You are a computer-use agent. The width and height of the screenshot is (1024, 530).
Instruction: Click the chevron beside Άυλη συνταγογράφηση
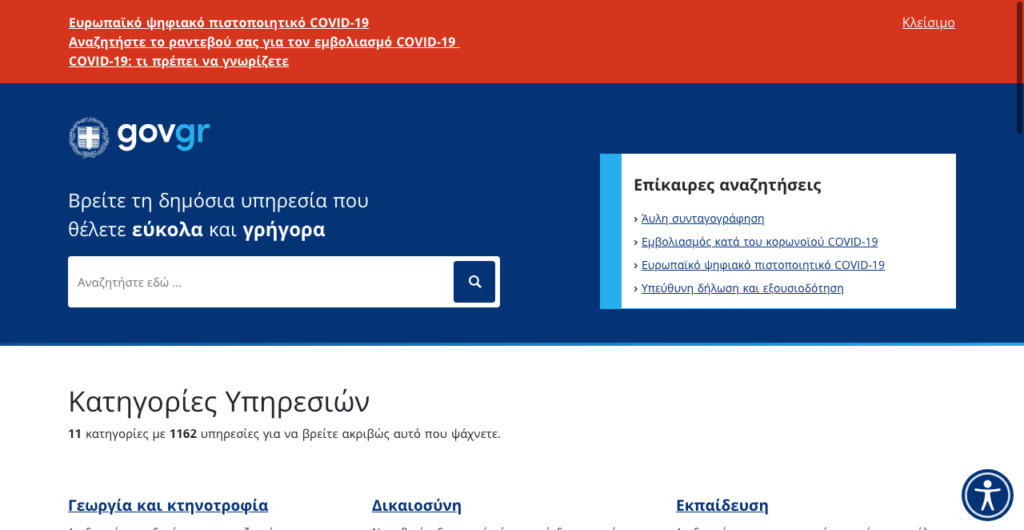tap(636, 219)
